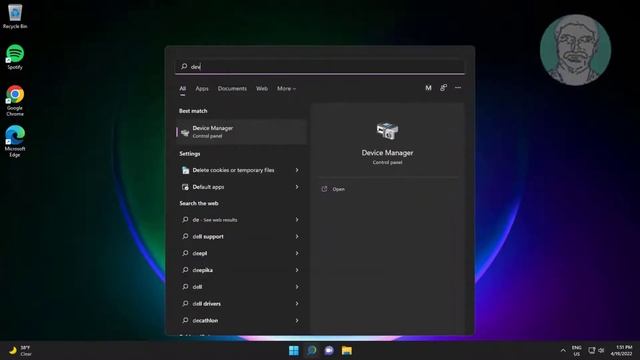Switch to the Web search tab

pos(262,89)
